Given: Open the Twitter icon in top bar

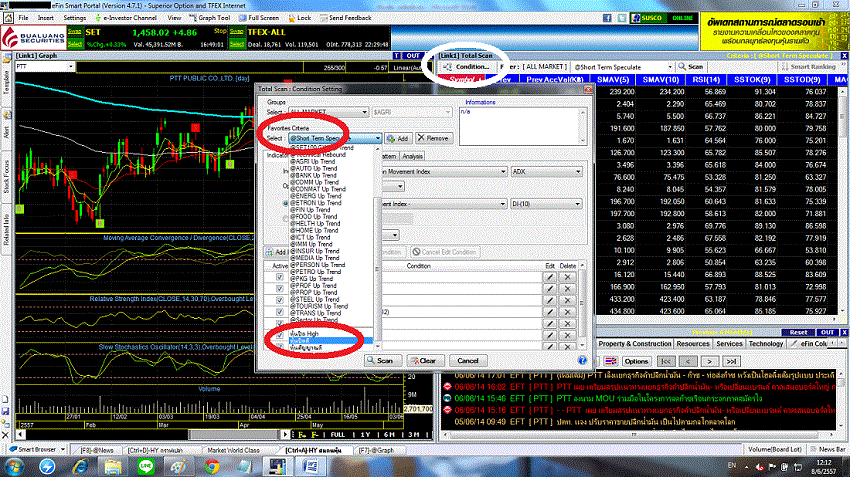Looking at the screenshot, I should click(622, 18).
